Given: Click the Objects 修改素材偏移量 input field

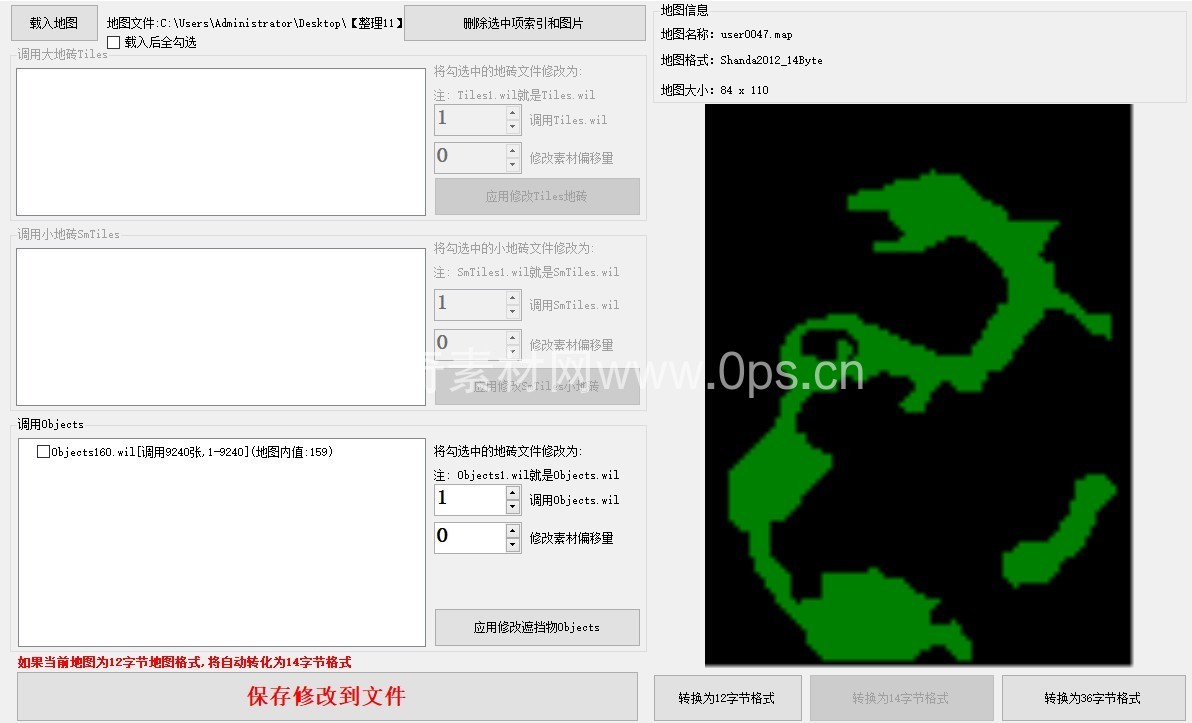Looking at the screenshot, I should click(470, 538).
